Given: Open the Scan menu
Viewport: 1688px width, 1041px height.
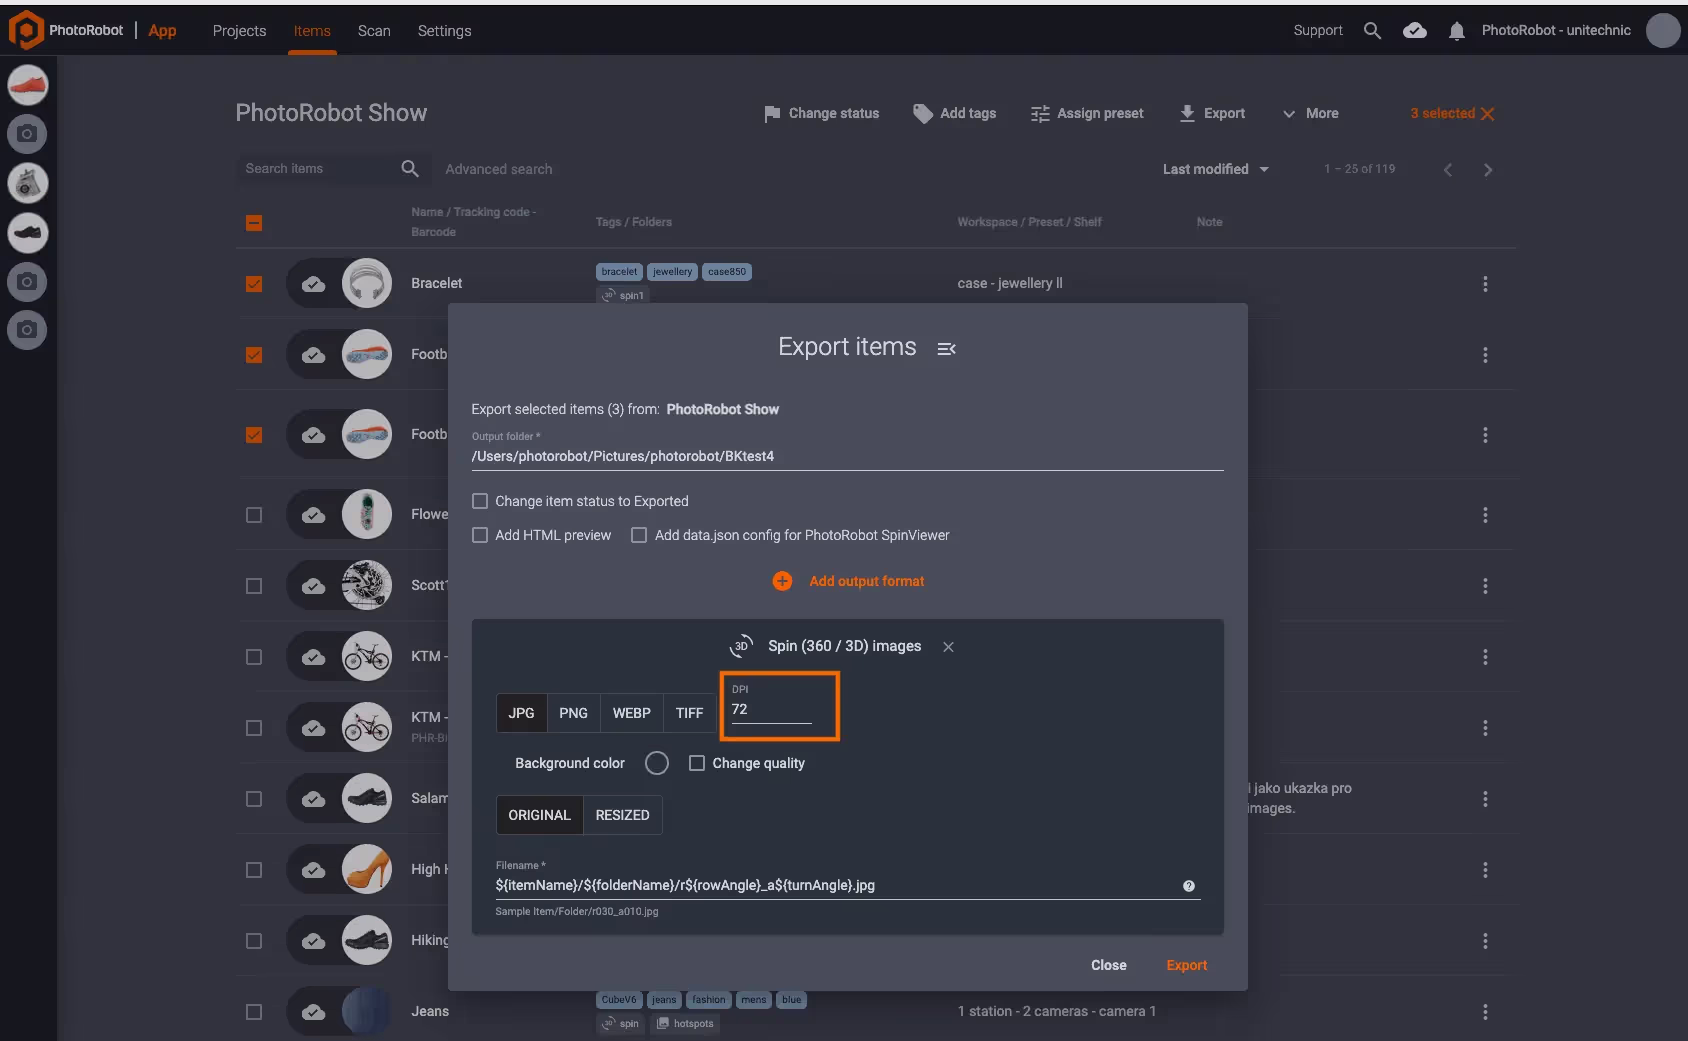Looking at the screenshot, I should point(374,31).
